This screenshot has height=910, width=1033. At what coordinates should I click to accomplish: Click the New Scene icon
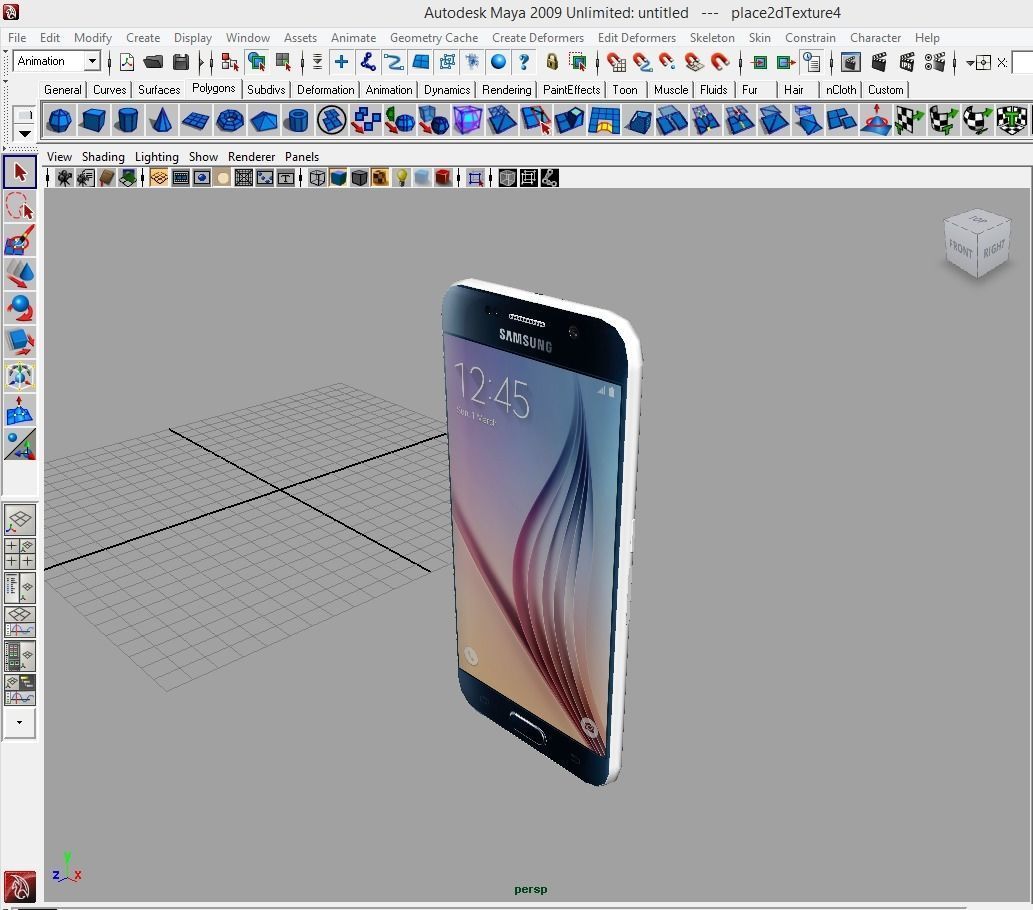126,63
